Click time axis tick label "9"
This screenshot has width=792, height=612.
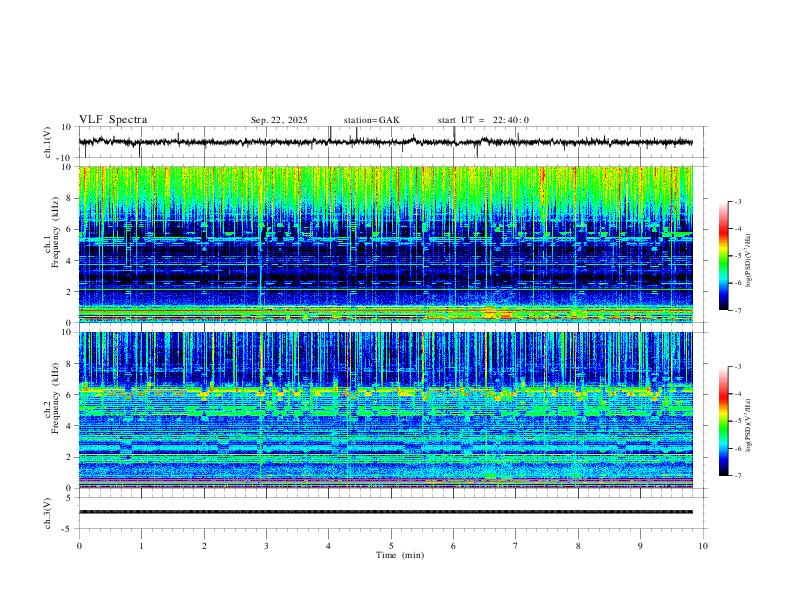(x=640, y=546)
